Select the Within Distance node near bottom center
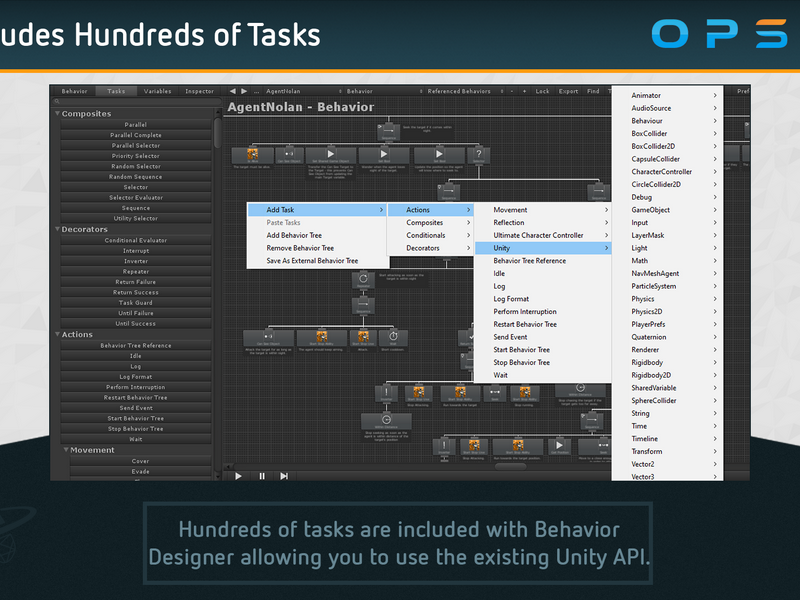 (x=386, y=421)
